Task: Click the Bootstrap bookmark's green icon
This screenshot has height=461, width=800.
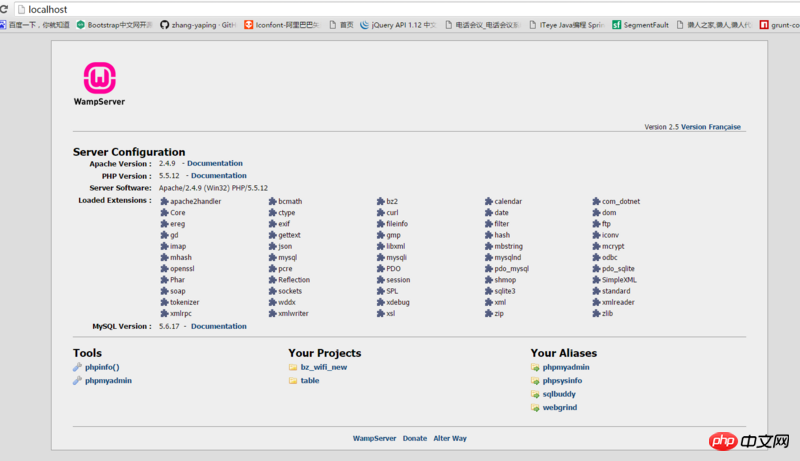Action: (81, 24)
